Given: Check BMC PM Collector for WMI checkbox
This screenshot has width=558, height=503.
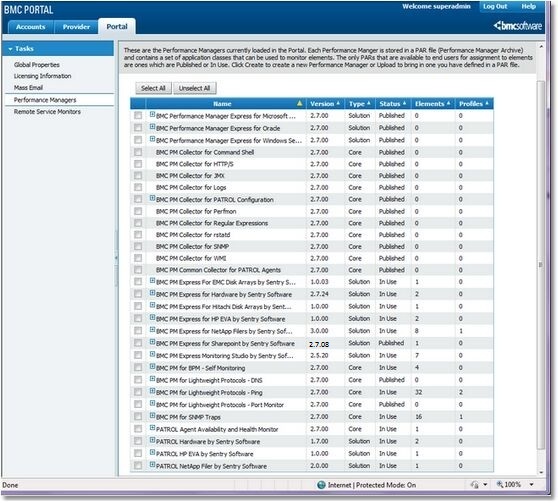Looking at the screenshot, I should pos(138,258).
